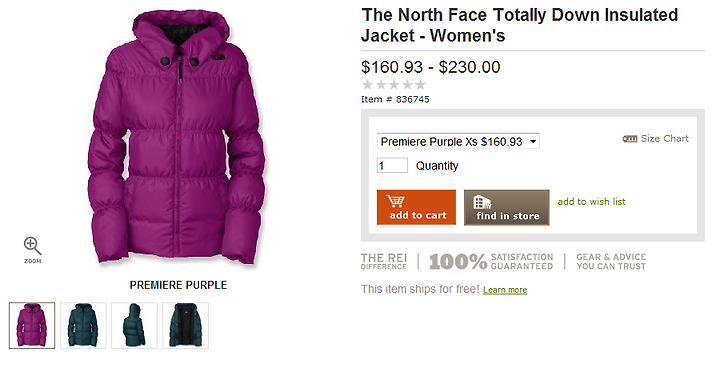Select the purple jacket thumbnail
720x368 pixels.
tap(32, 325)
